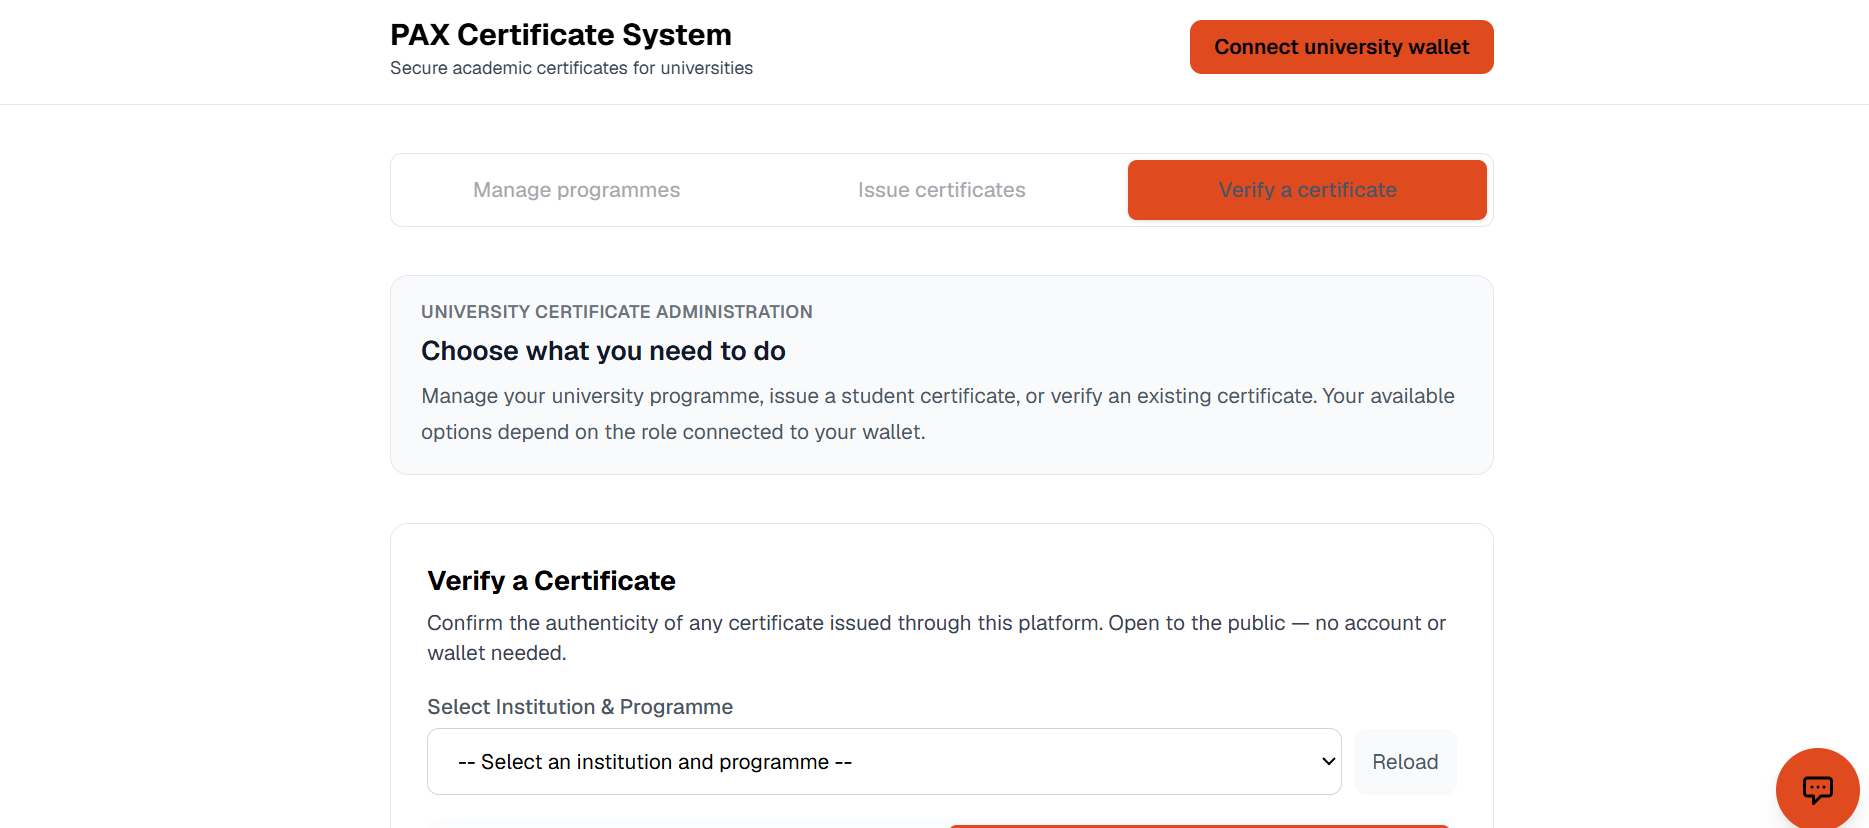The height and width of the screenshot is (828, 1869).
Task: Click the PAX Certificate System title
Action: pos(561,35)
